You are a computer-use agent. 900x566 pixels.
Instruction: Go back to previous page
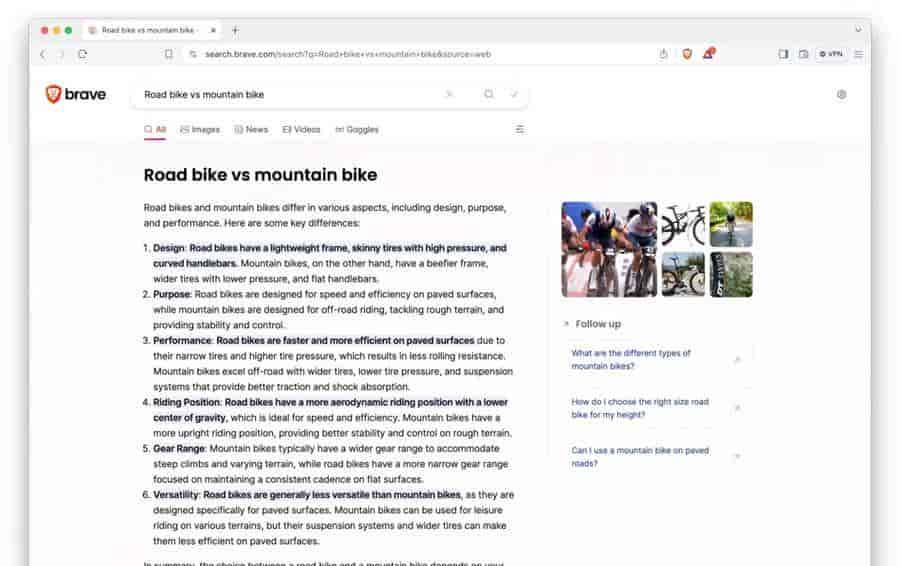42,54
